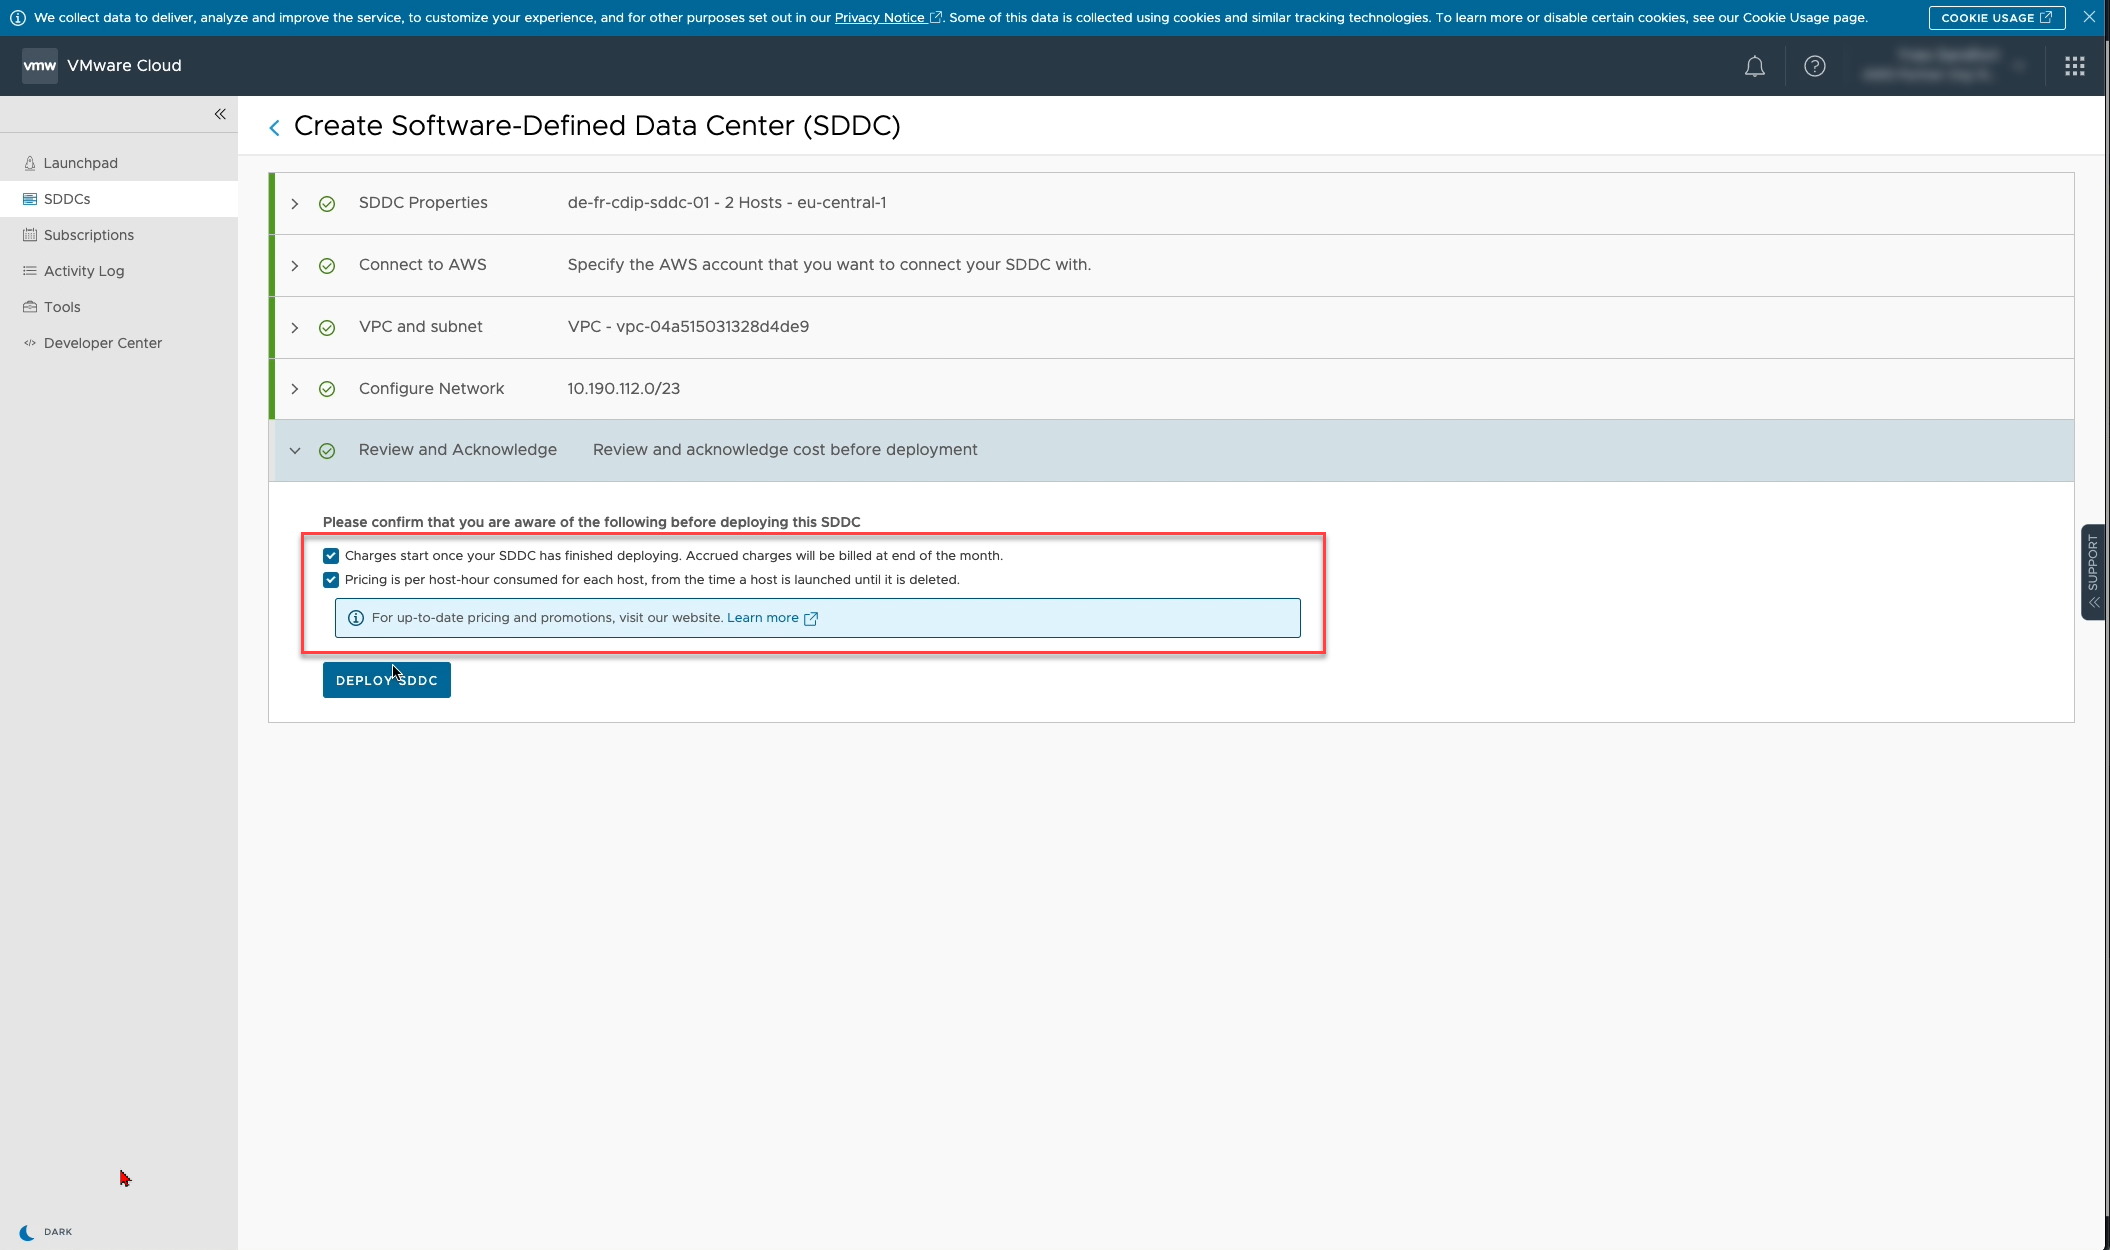This screenshot has width=2110, height=1250.
Task: Click the Activity Log list icon
Action: click(30, 271)
